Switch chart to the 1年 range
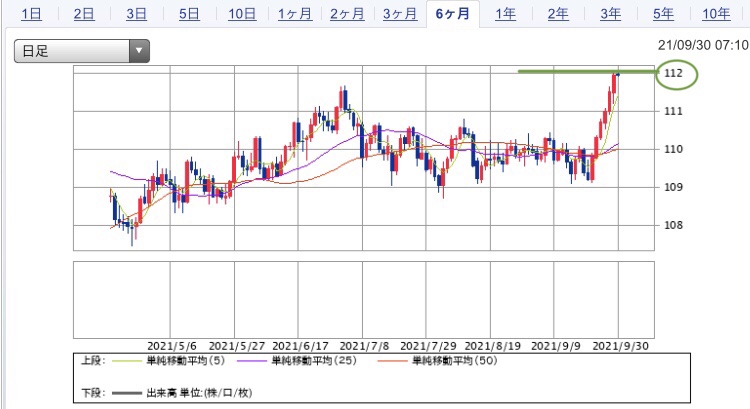The width and height of the screenshot is (750, 409). (506, 14)
